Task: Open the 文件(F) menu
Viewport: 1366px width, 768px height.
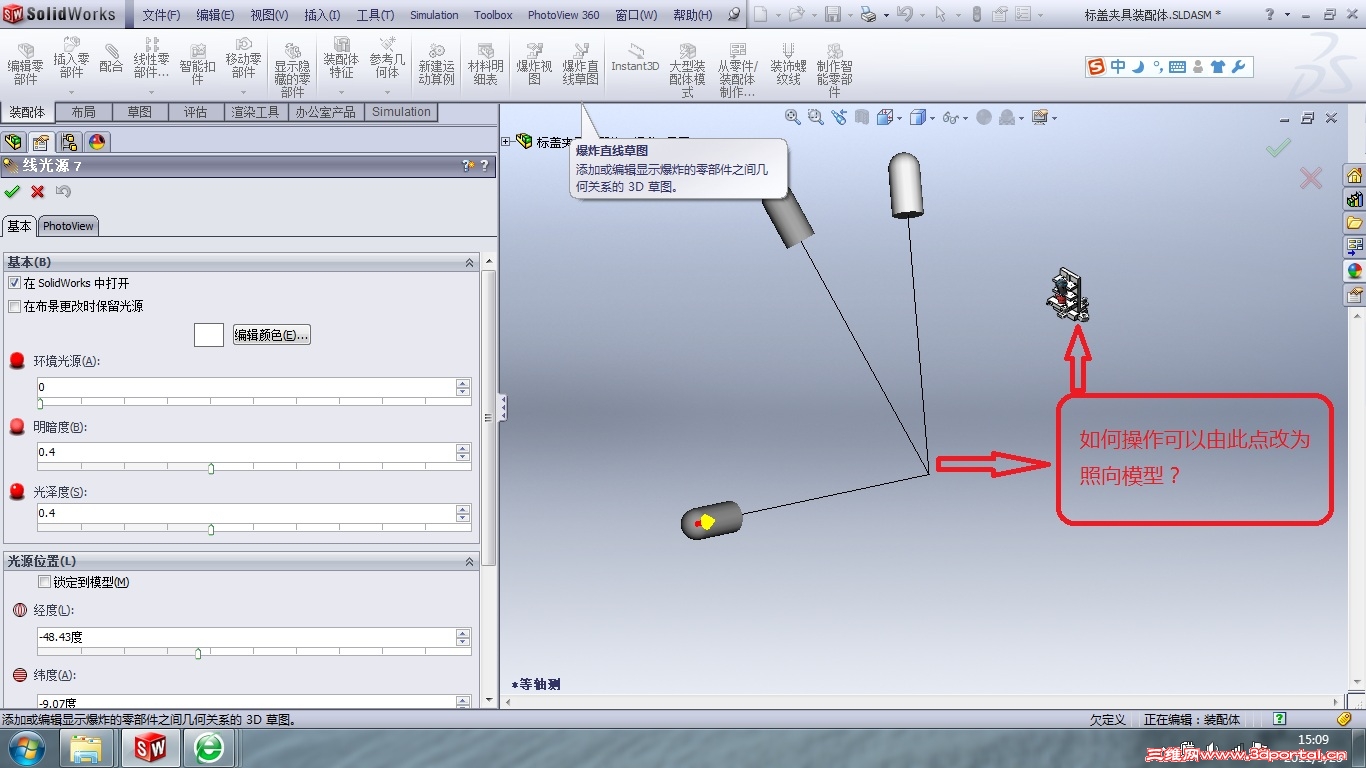Action: [x=161, y=15]
